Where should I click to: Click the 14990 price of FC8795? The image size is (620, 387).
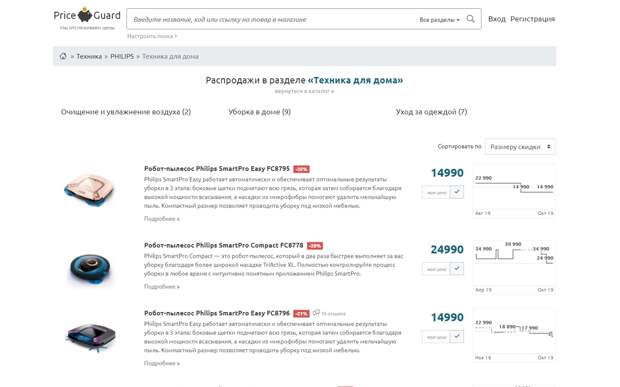click(x=447, y=173)
